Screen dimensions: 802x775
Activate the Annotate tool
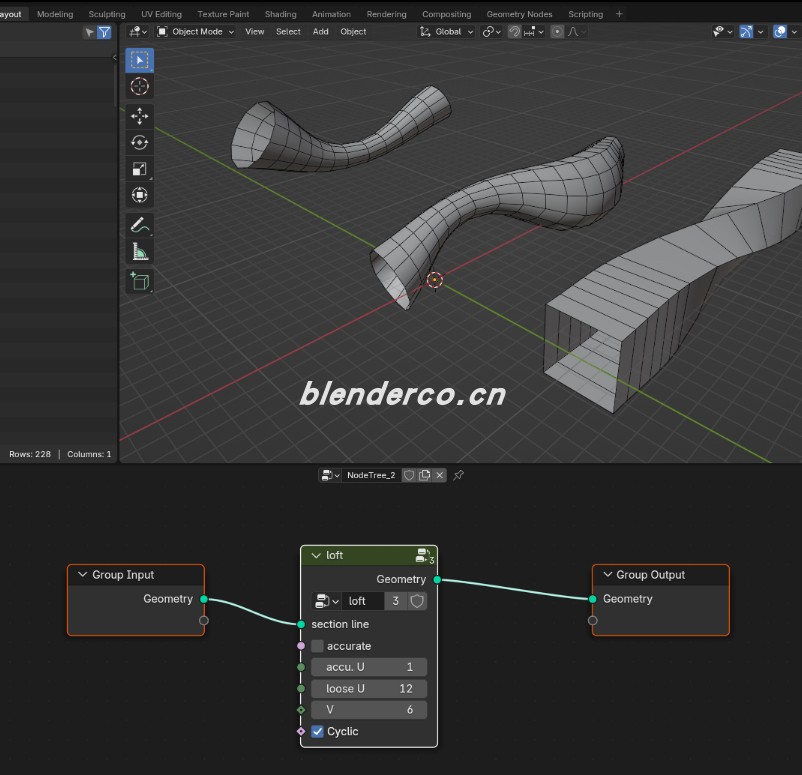pos(139,225)
